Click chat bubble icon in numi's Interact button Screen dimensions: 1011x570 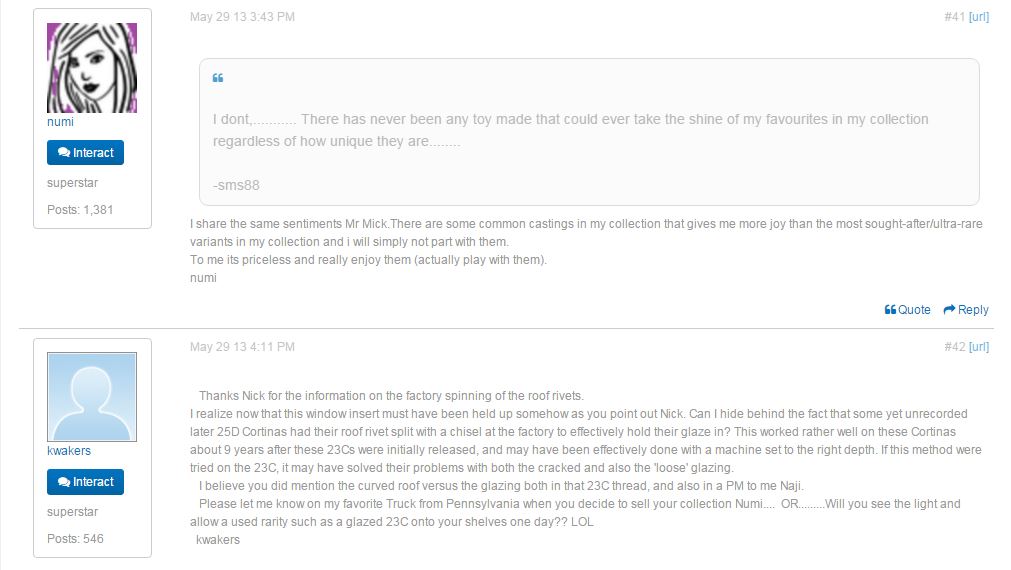(x=64, y=153)
